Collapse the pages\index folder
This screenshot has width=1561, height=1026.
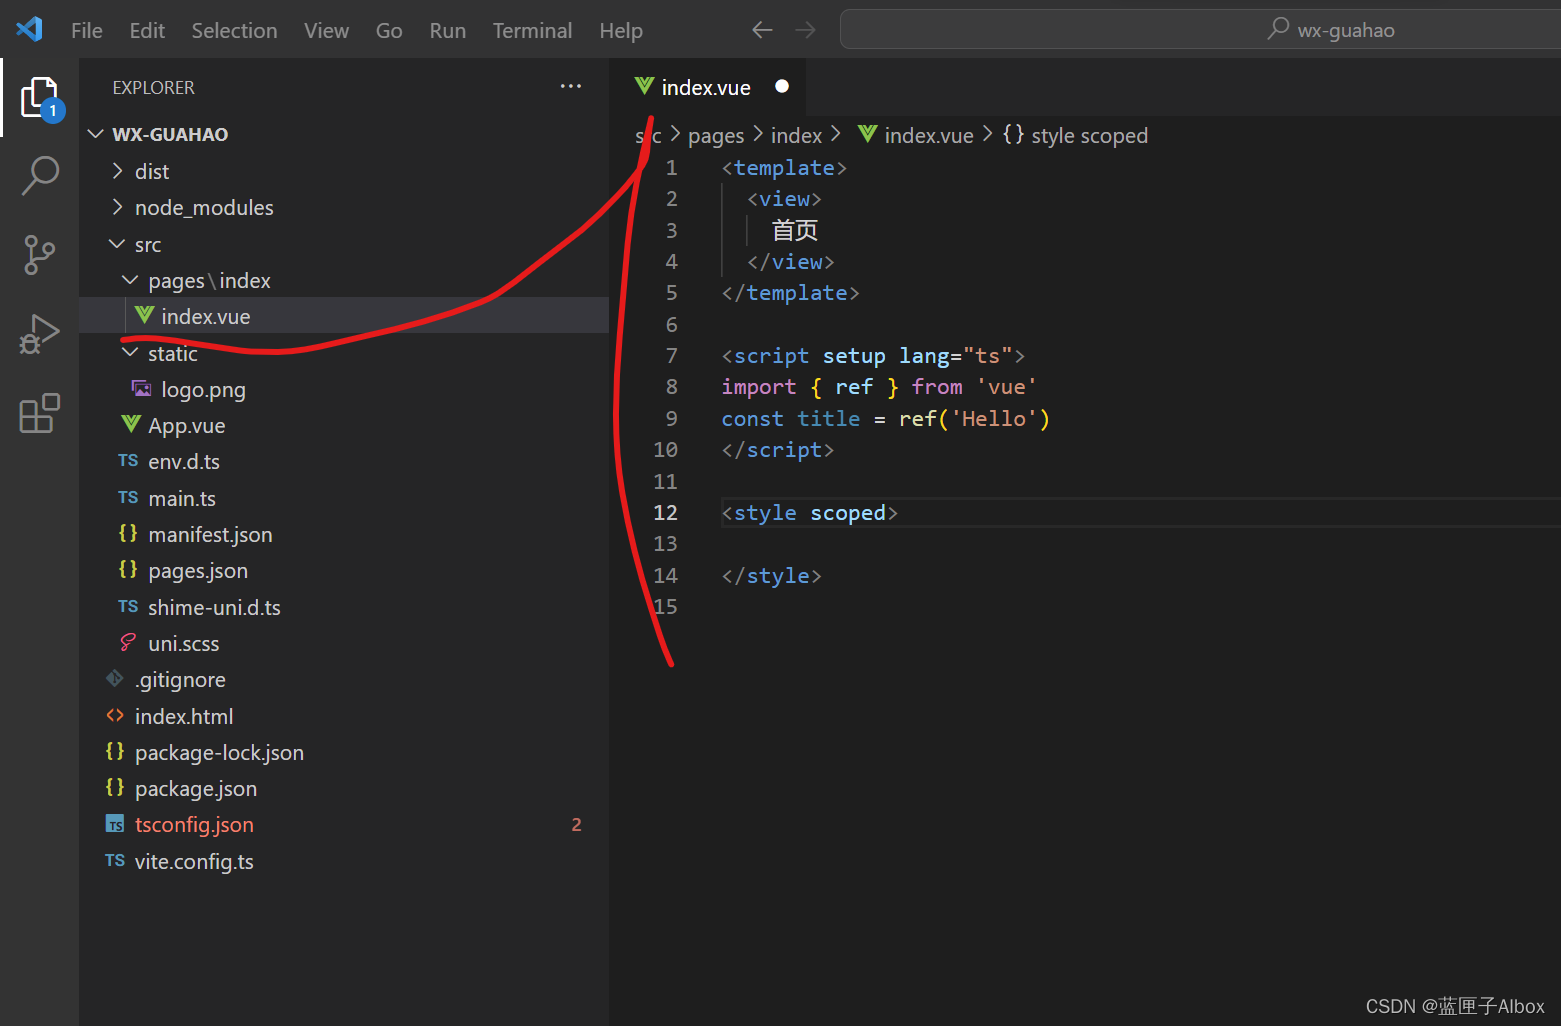(x=130, y=280)
